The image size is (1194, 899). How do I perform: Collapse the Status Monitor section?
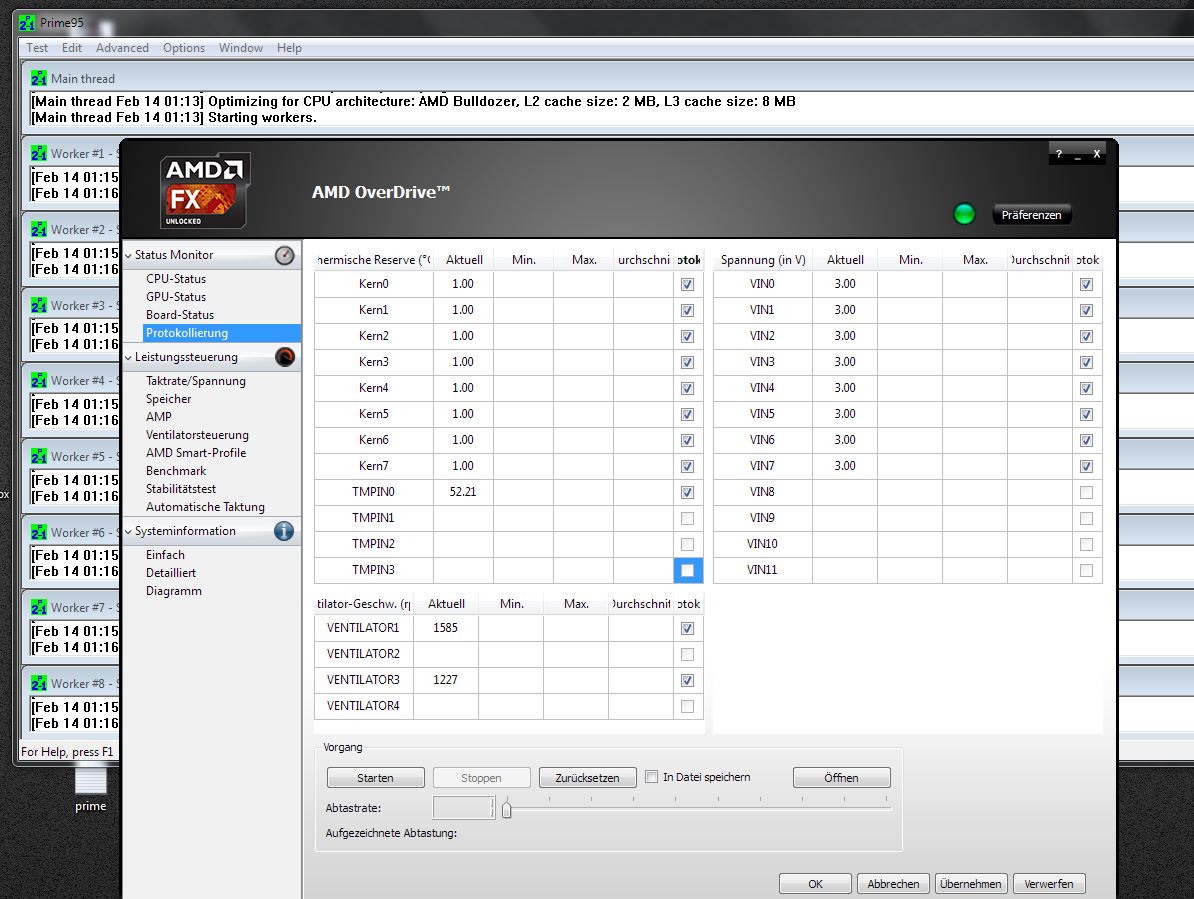[129, 256]
